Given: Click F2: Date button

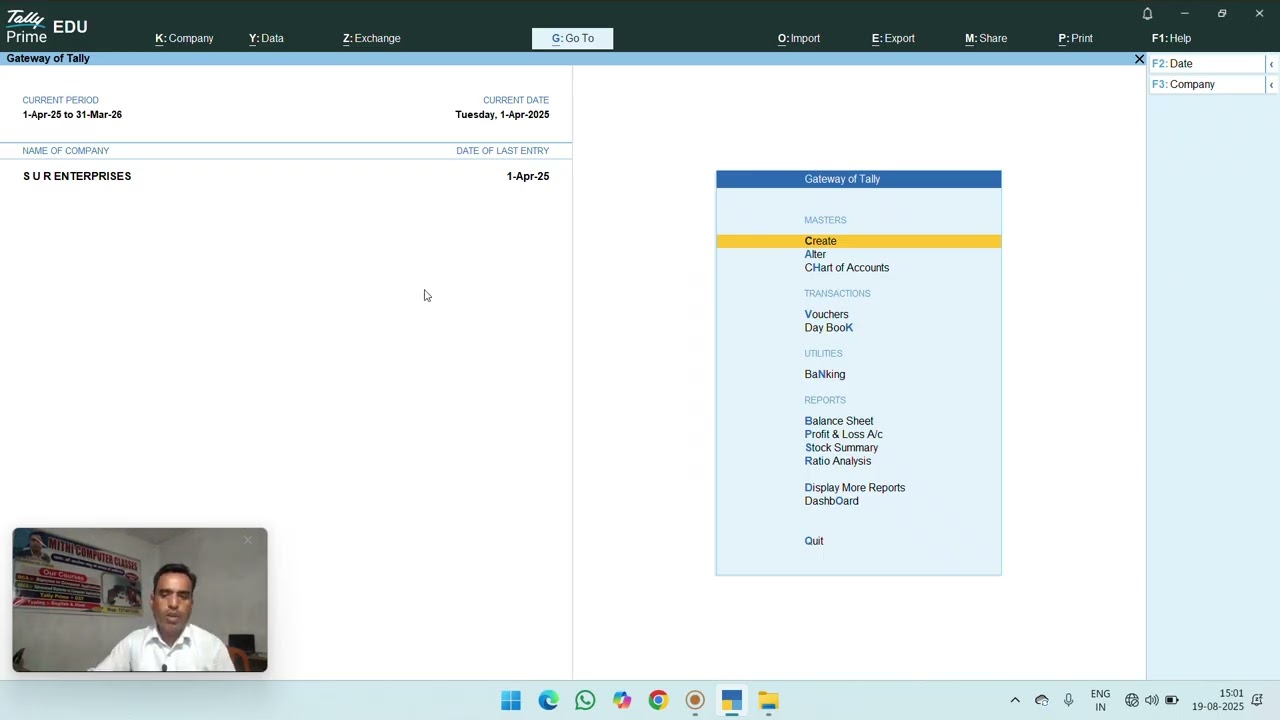Looking at the screenshot, I should (x=1207, y=64).
